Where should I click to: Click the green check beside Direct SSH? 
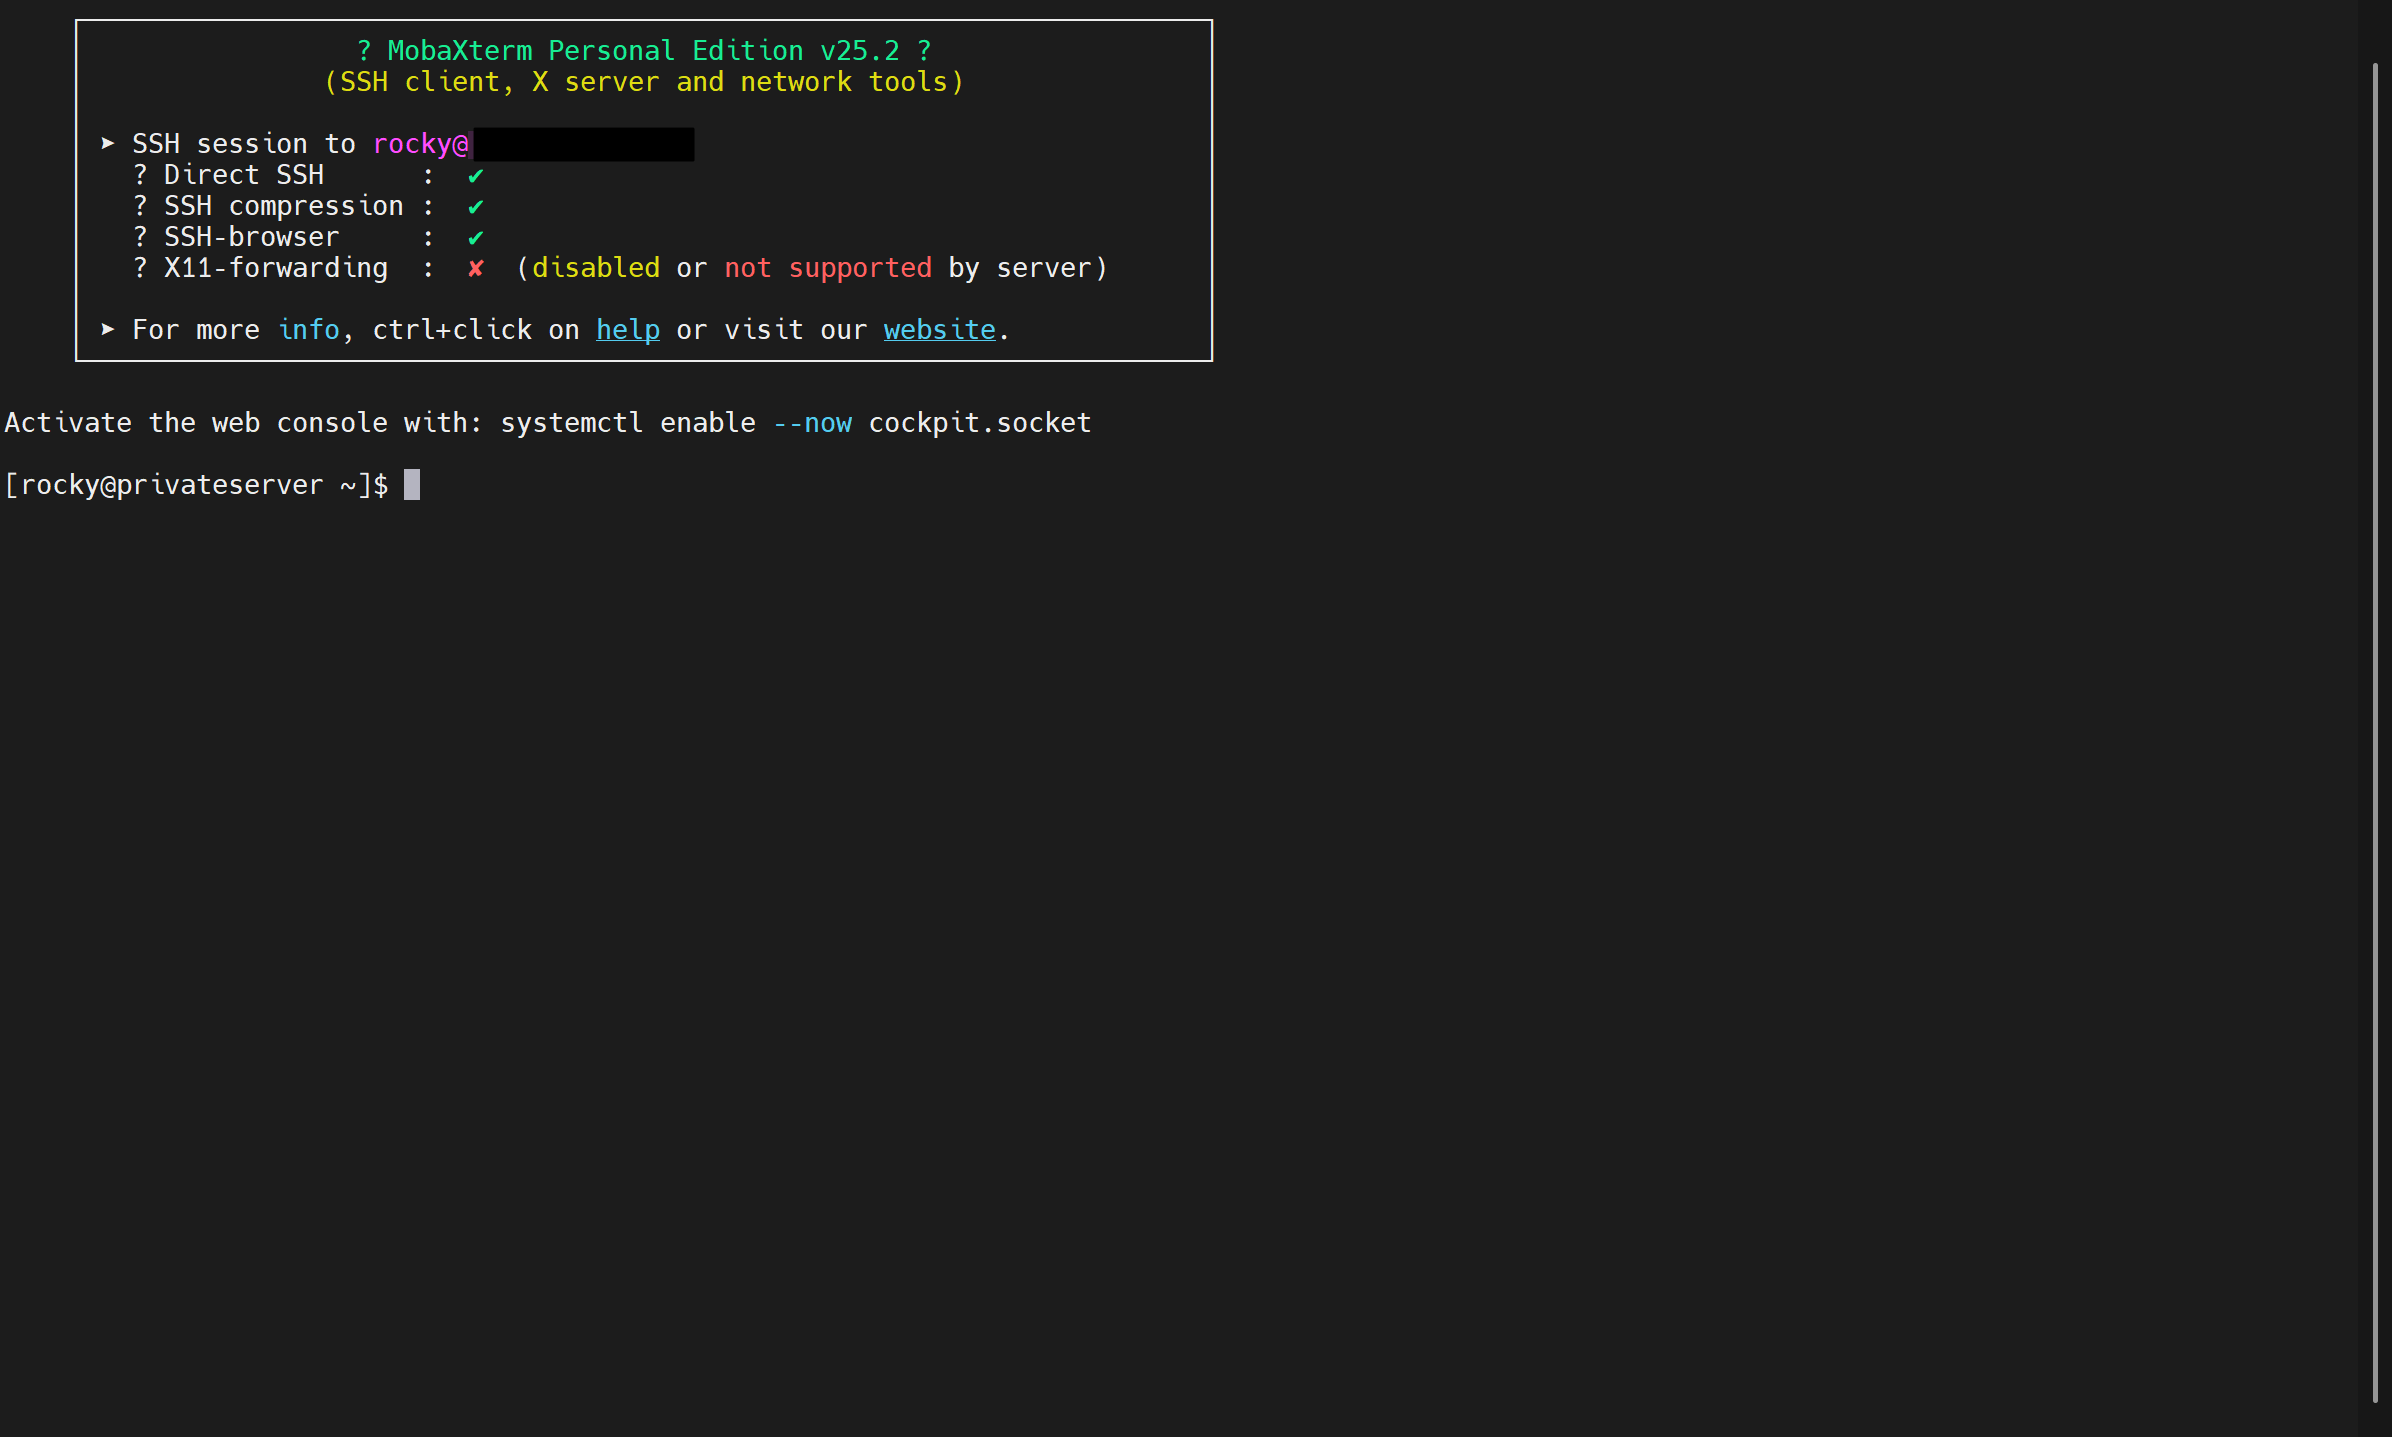(x=476, y=176)
